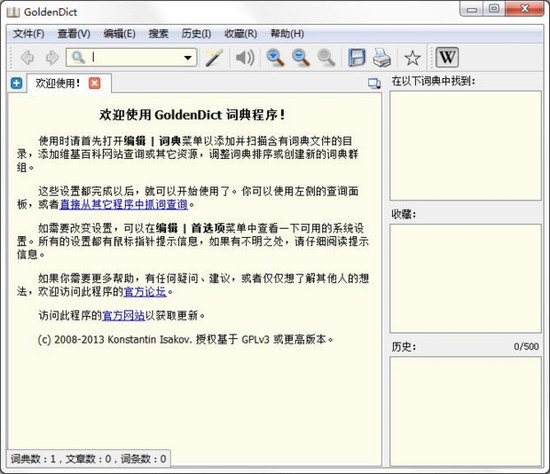Screen dimensions: 550x474
Task: Click the 词典数：1 status bar text
Action: tap(33, 459)
